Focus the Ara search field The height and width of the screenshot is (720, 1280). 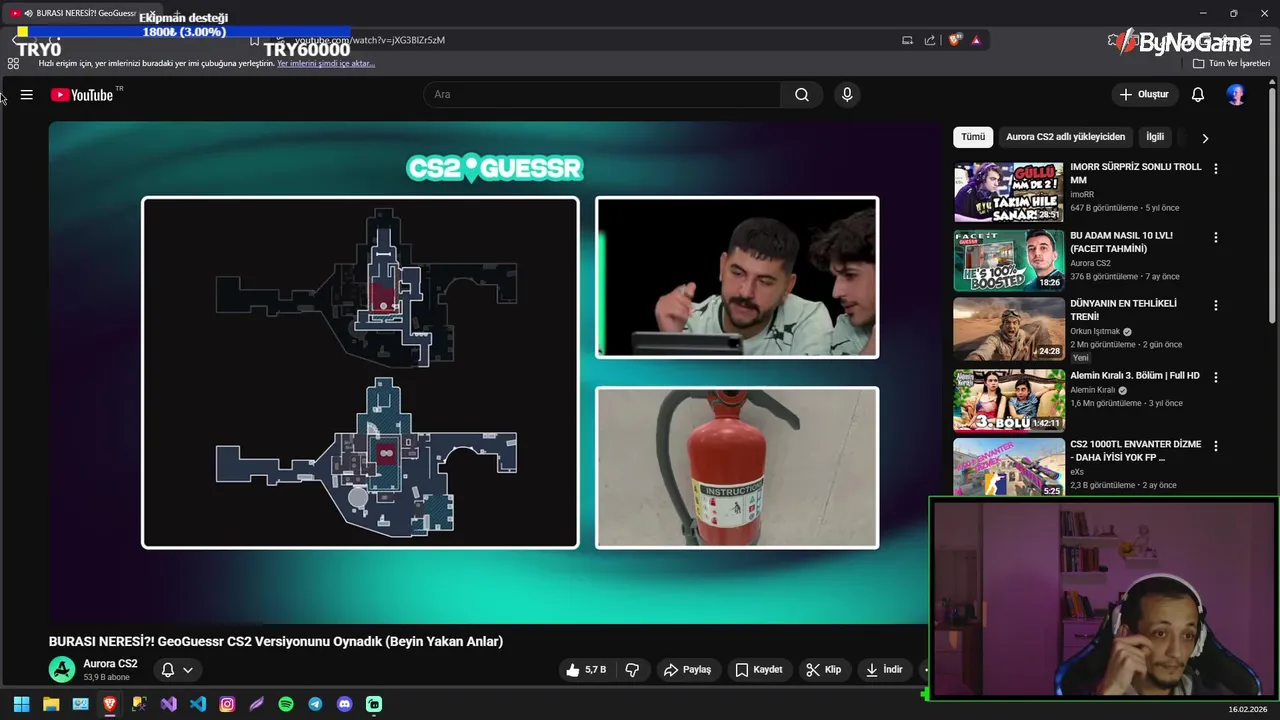point(602,95)
